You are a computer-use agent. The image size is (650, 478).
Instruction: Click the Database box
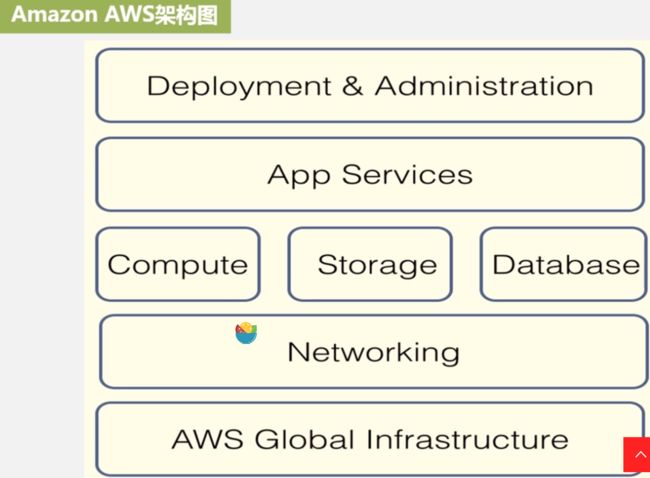tap(564, 264)
